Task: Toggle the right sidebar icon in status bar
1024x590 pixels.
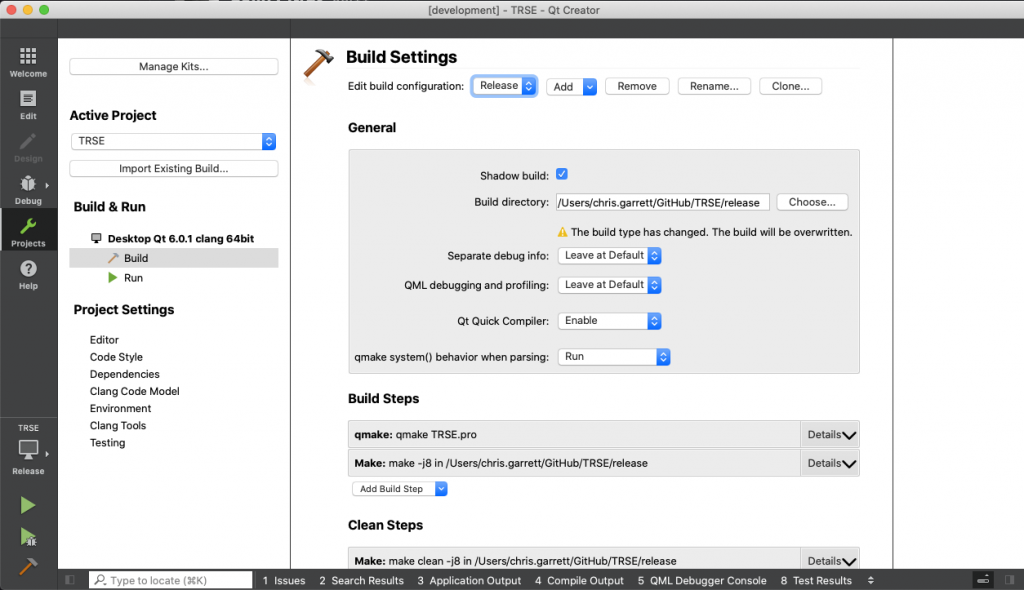Action: point(1010,580)
